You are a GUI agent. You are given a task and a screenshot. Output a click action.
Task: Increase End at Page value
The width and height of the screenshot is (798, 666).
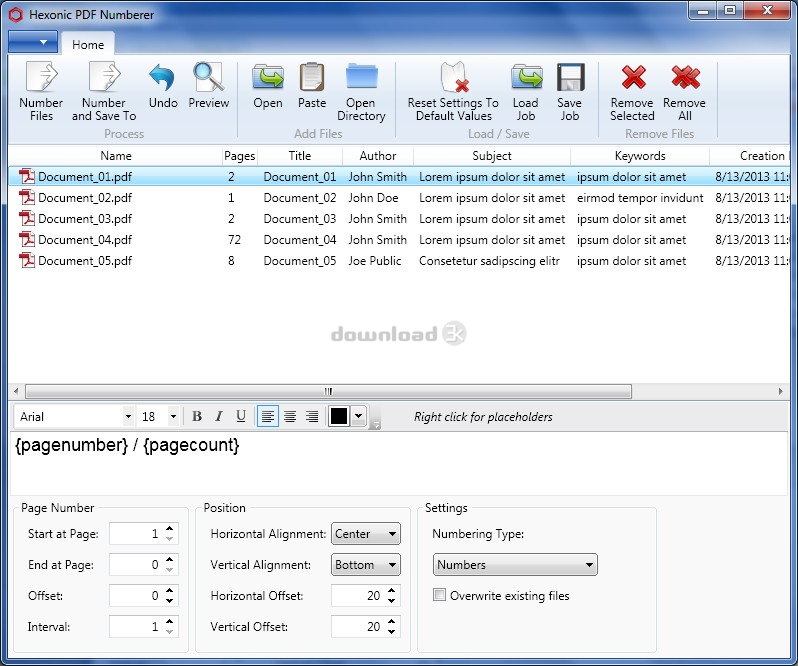(169, 560)
